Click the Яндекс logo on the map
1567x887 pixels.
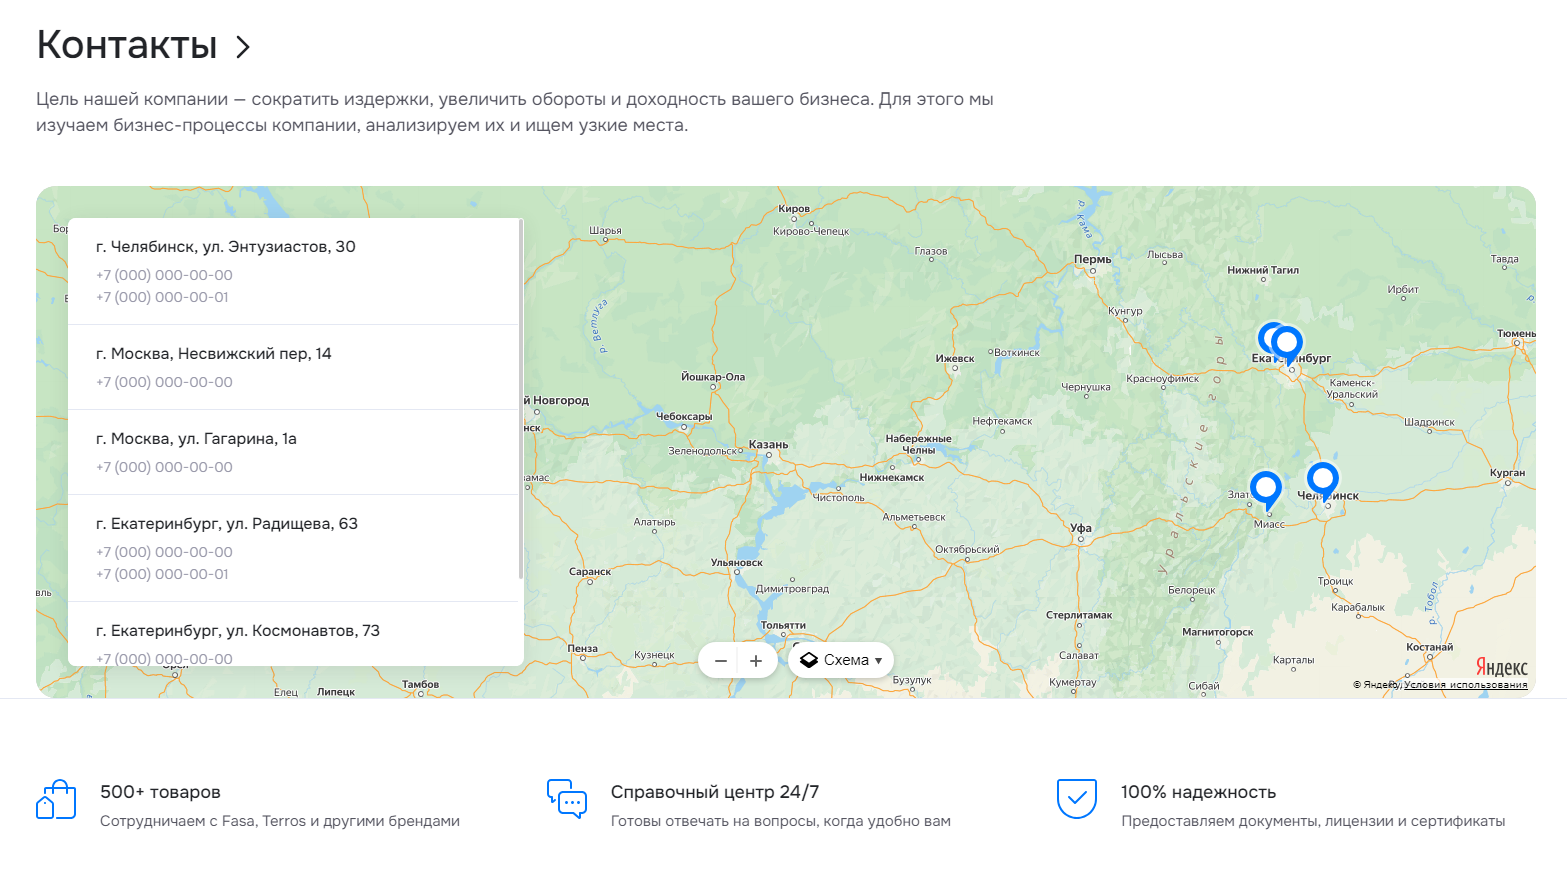[1502, 667]
